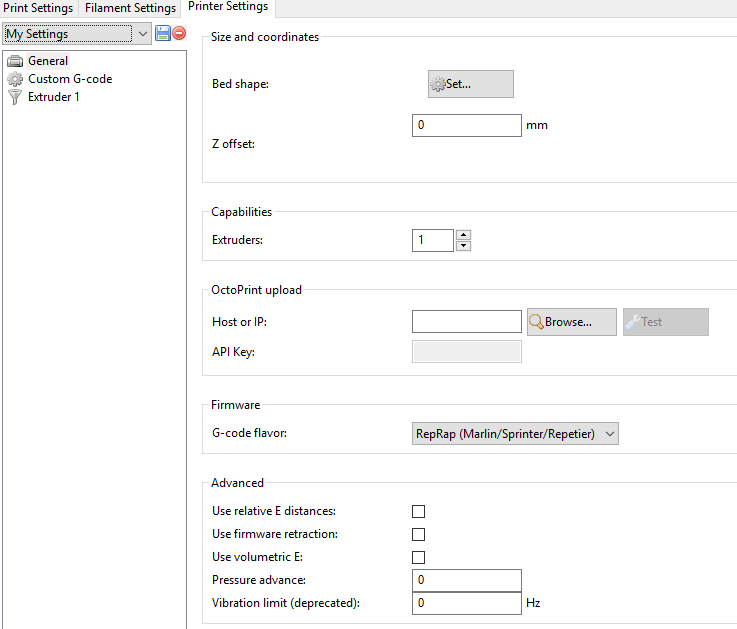Click the 'mm' unit next to Z offset

click(537, 126)
